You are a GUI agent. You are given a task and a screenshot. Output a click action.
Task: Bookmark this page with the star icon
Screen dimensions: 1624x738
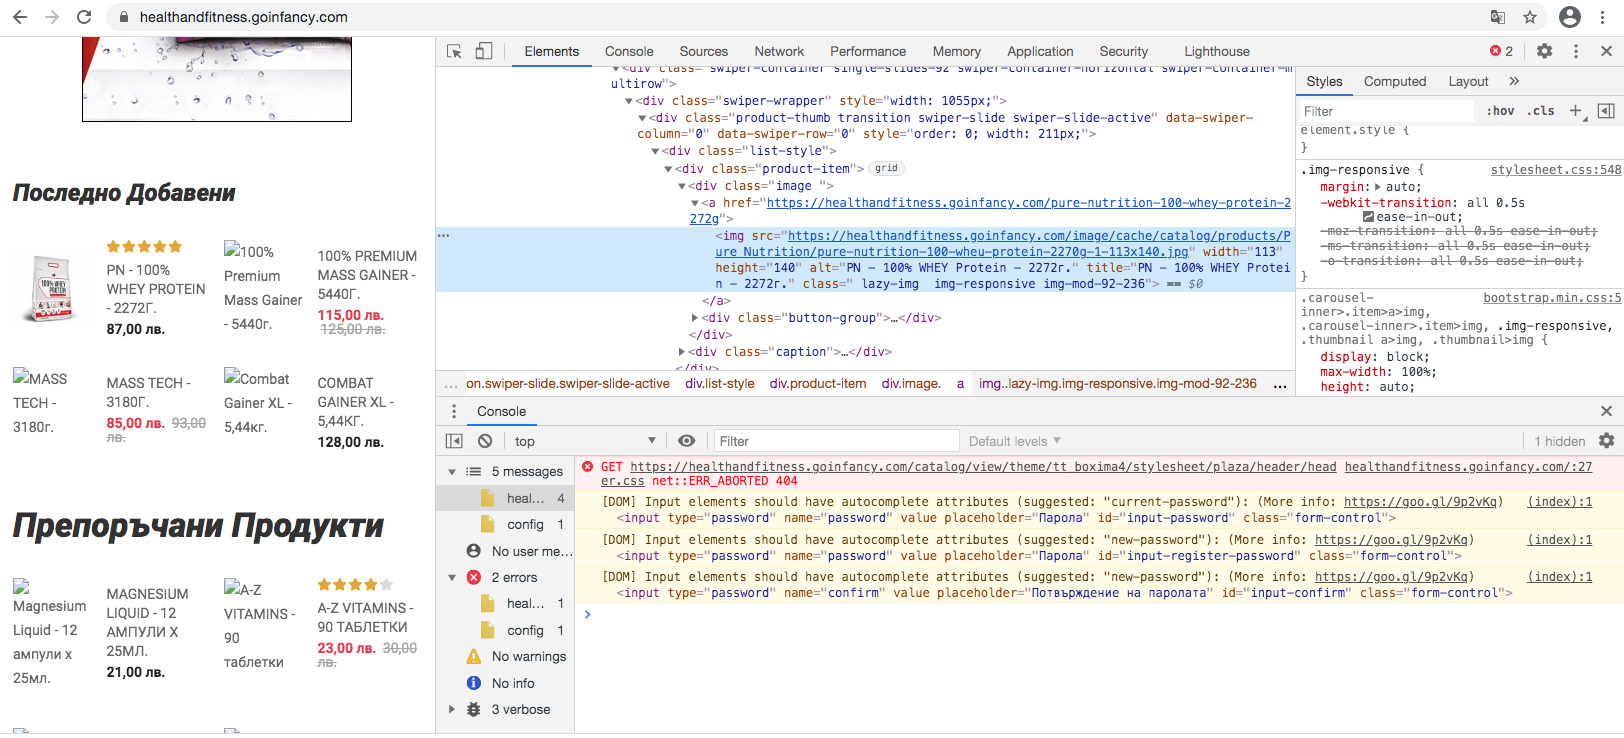click(1530, 17)
